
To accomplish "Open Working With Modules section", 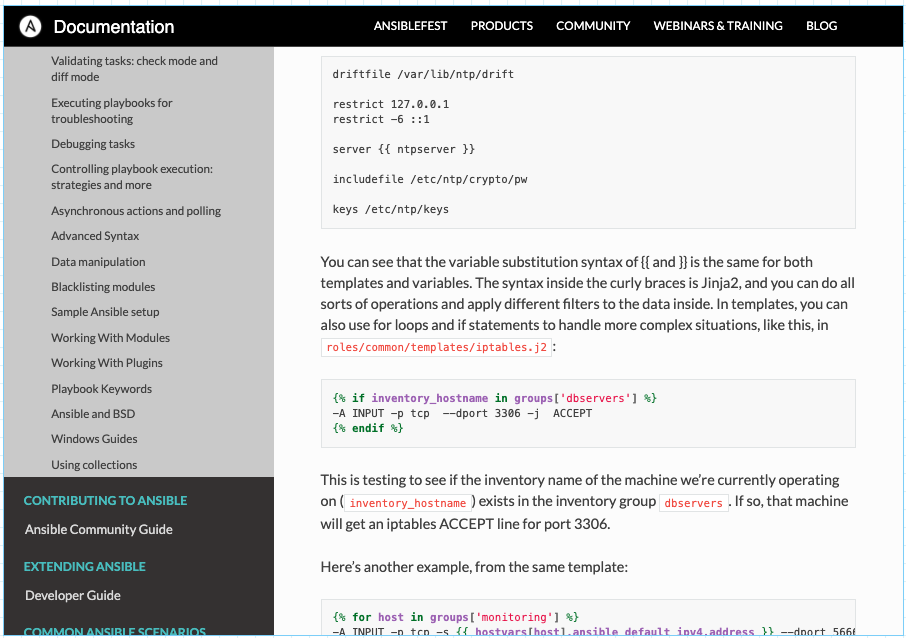I will [110, 337].
